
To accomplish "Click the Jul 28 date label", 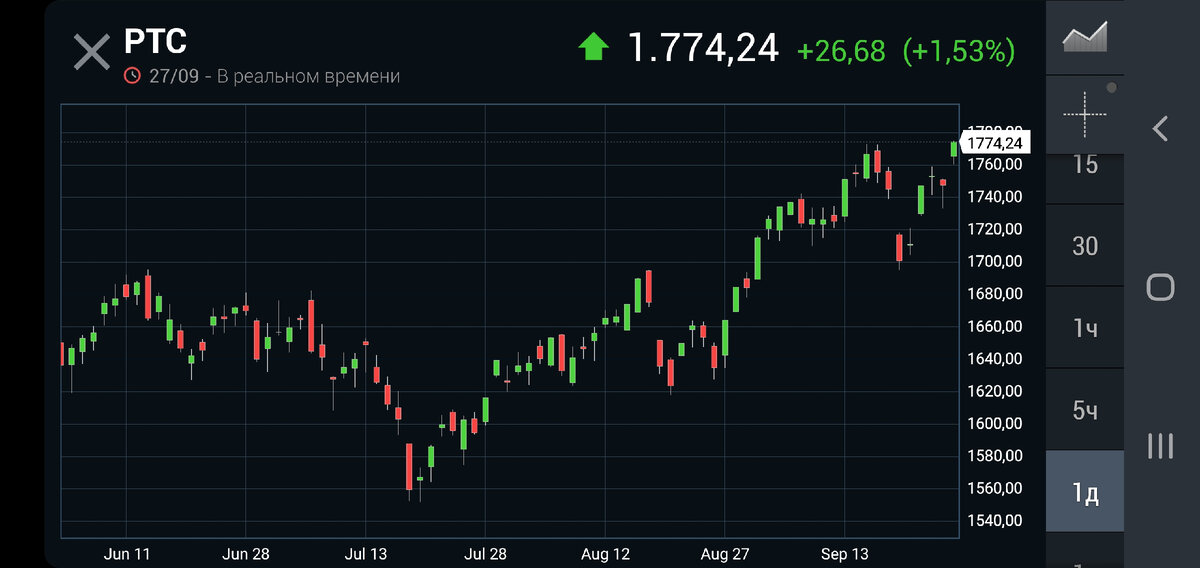I will click(x=485, y=553).
